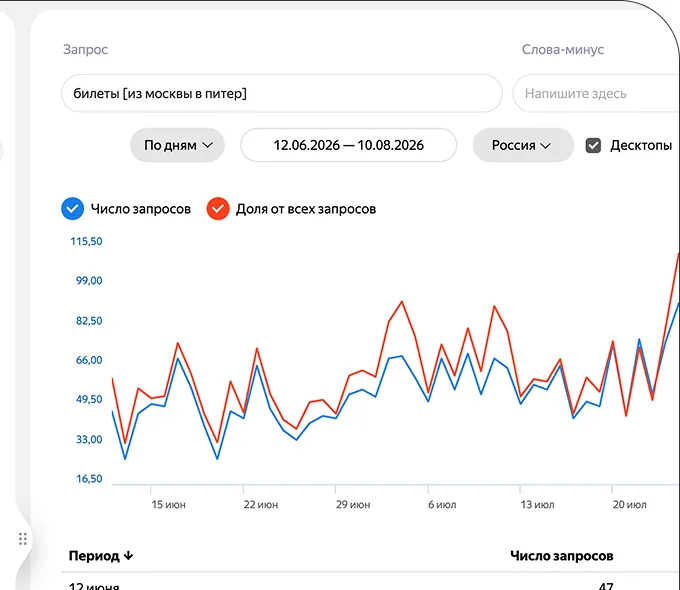Toggle the "Десктопы" checkbox

[x=593, y=145]
